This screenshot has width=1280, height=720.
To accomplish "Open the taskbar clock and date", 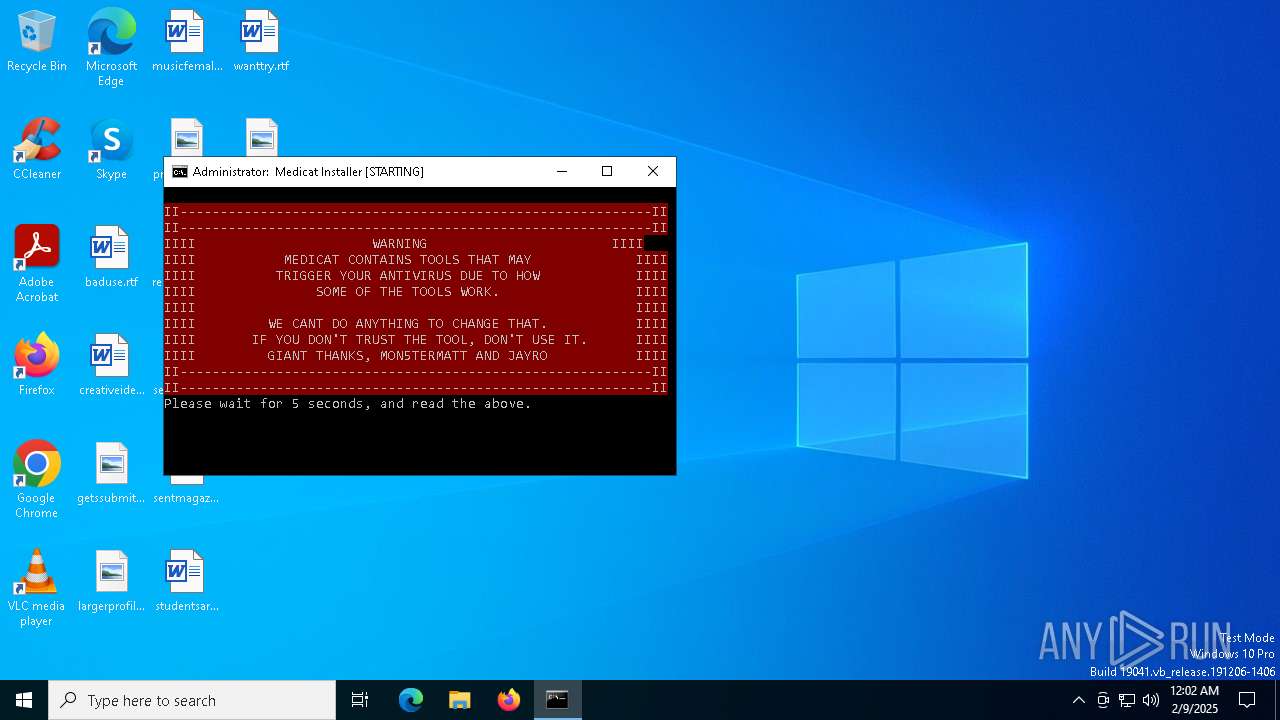I will pos(1194,700).
